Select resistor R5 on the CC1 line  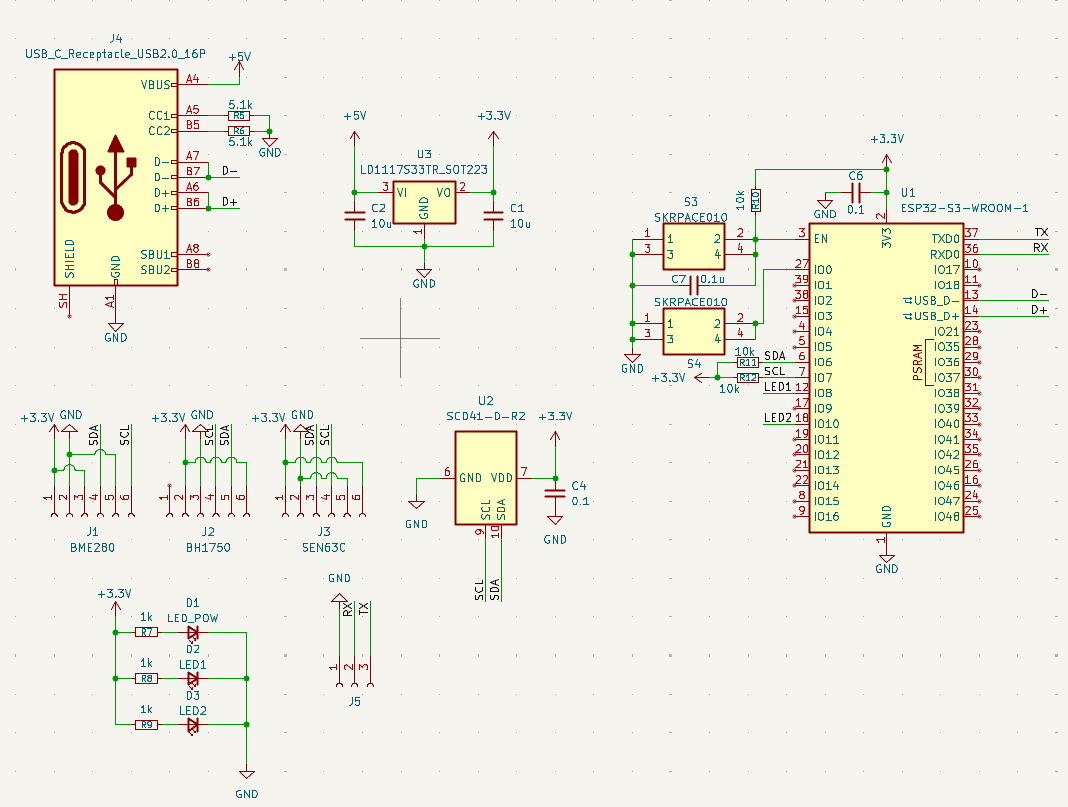click(x=239, y=116)
